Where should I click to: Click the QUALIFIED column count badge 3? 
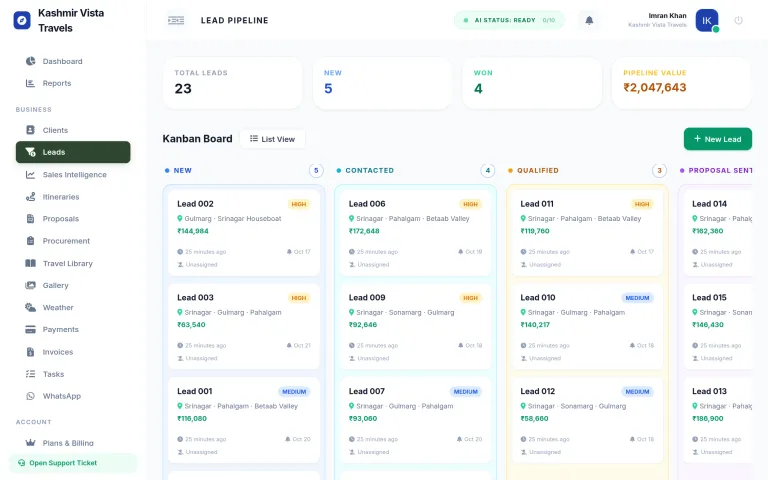pos(659,170)
